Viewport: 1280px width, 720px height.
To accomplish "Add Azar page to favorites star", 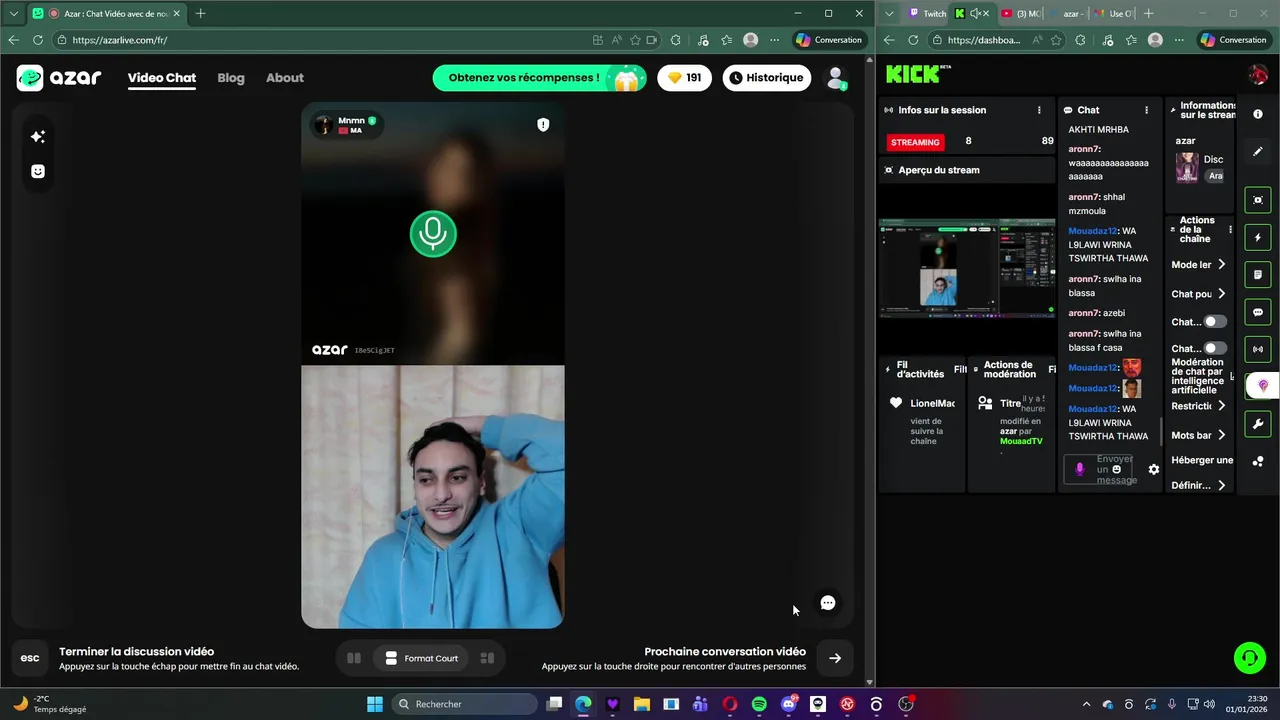I will (635, 40).
